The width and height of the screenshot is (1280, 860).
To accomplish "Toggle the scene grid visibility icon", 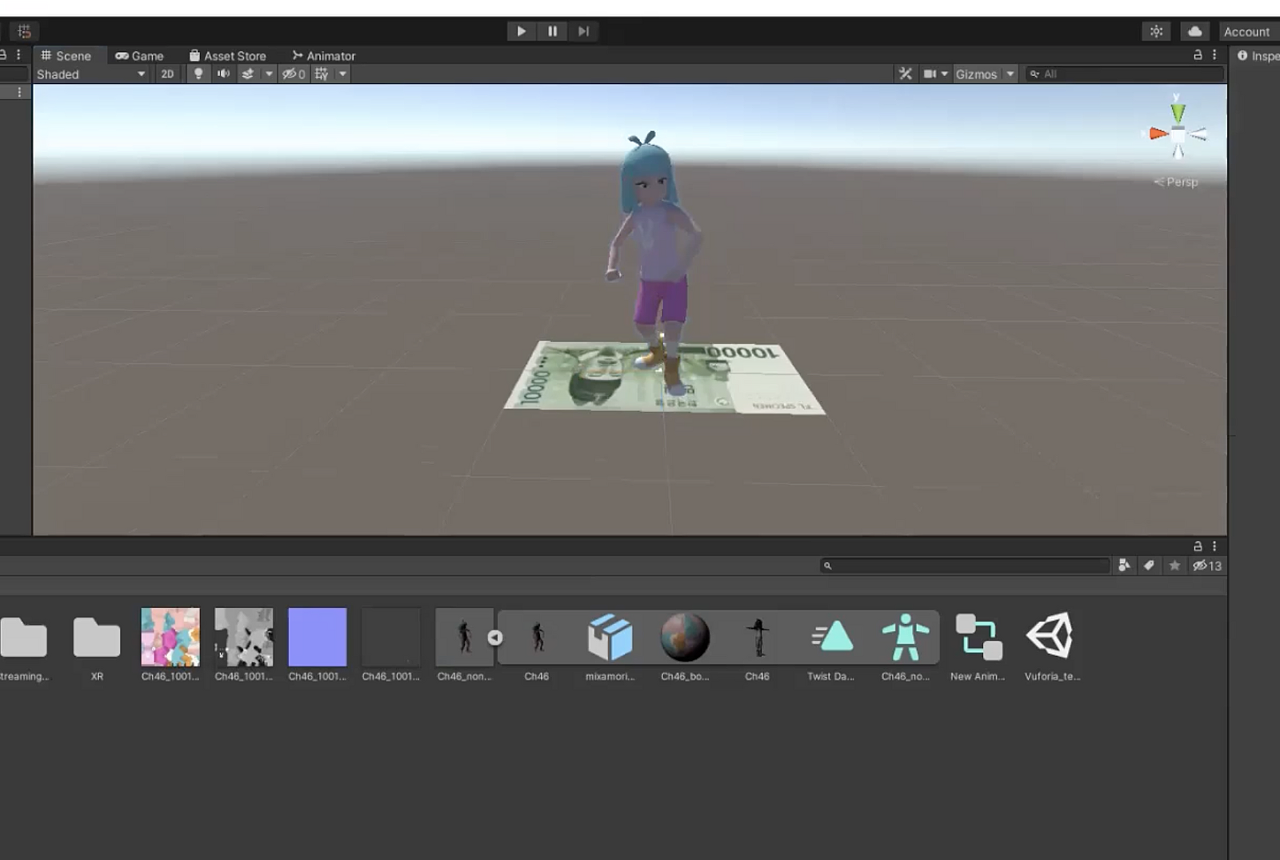I will point(321,74).
